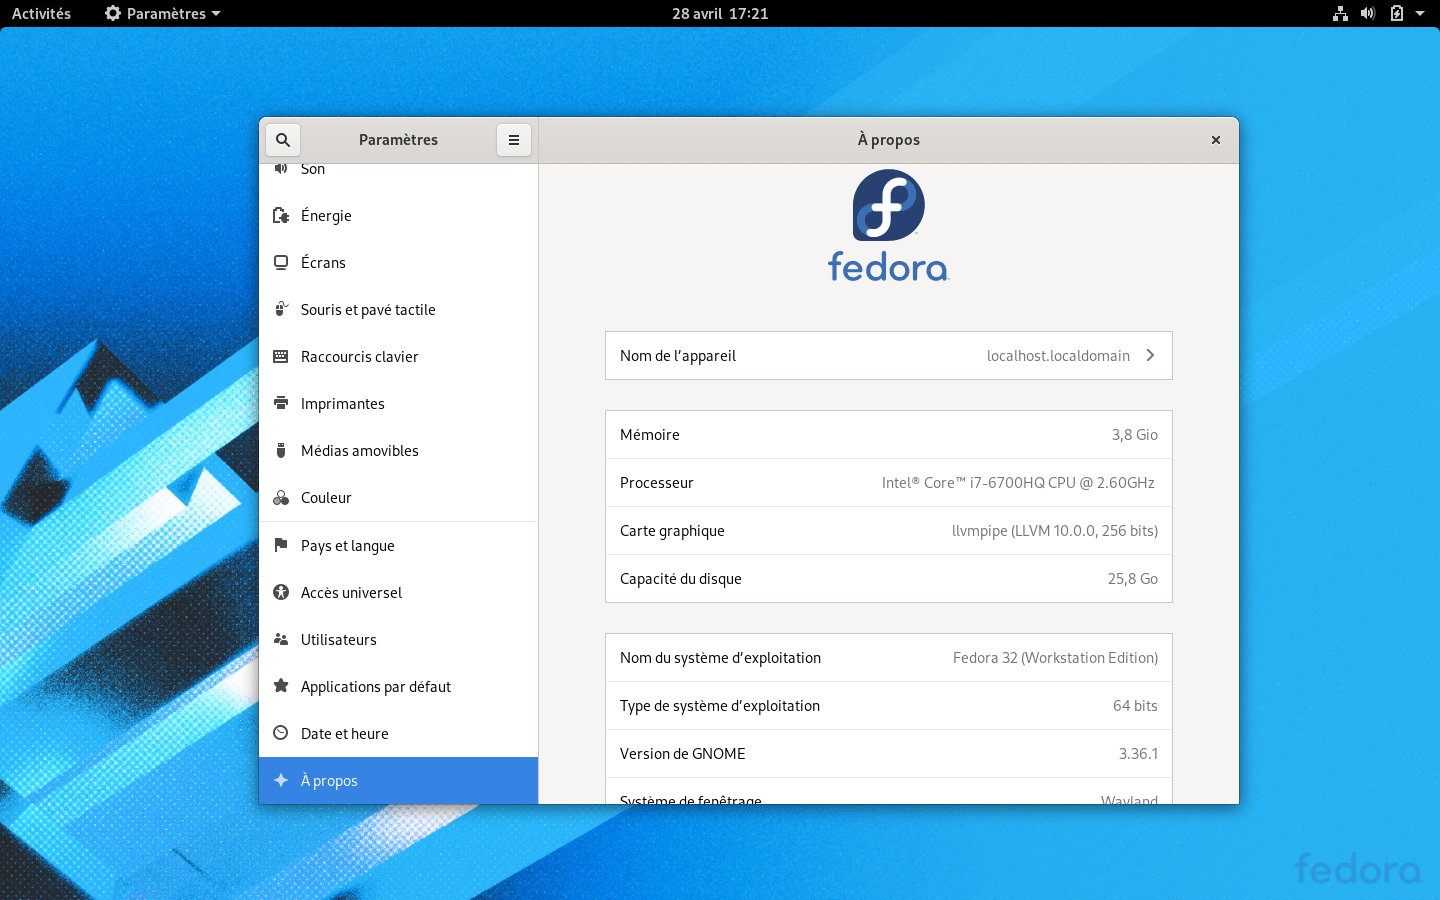Click the Version de GNOME label

pos(683,754)
